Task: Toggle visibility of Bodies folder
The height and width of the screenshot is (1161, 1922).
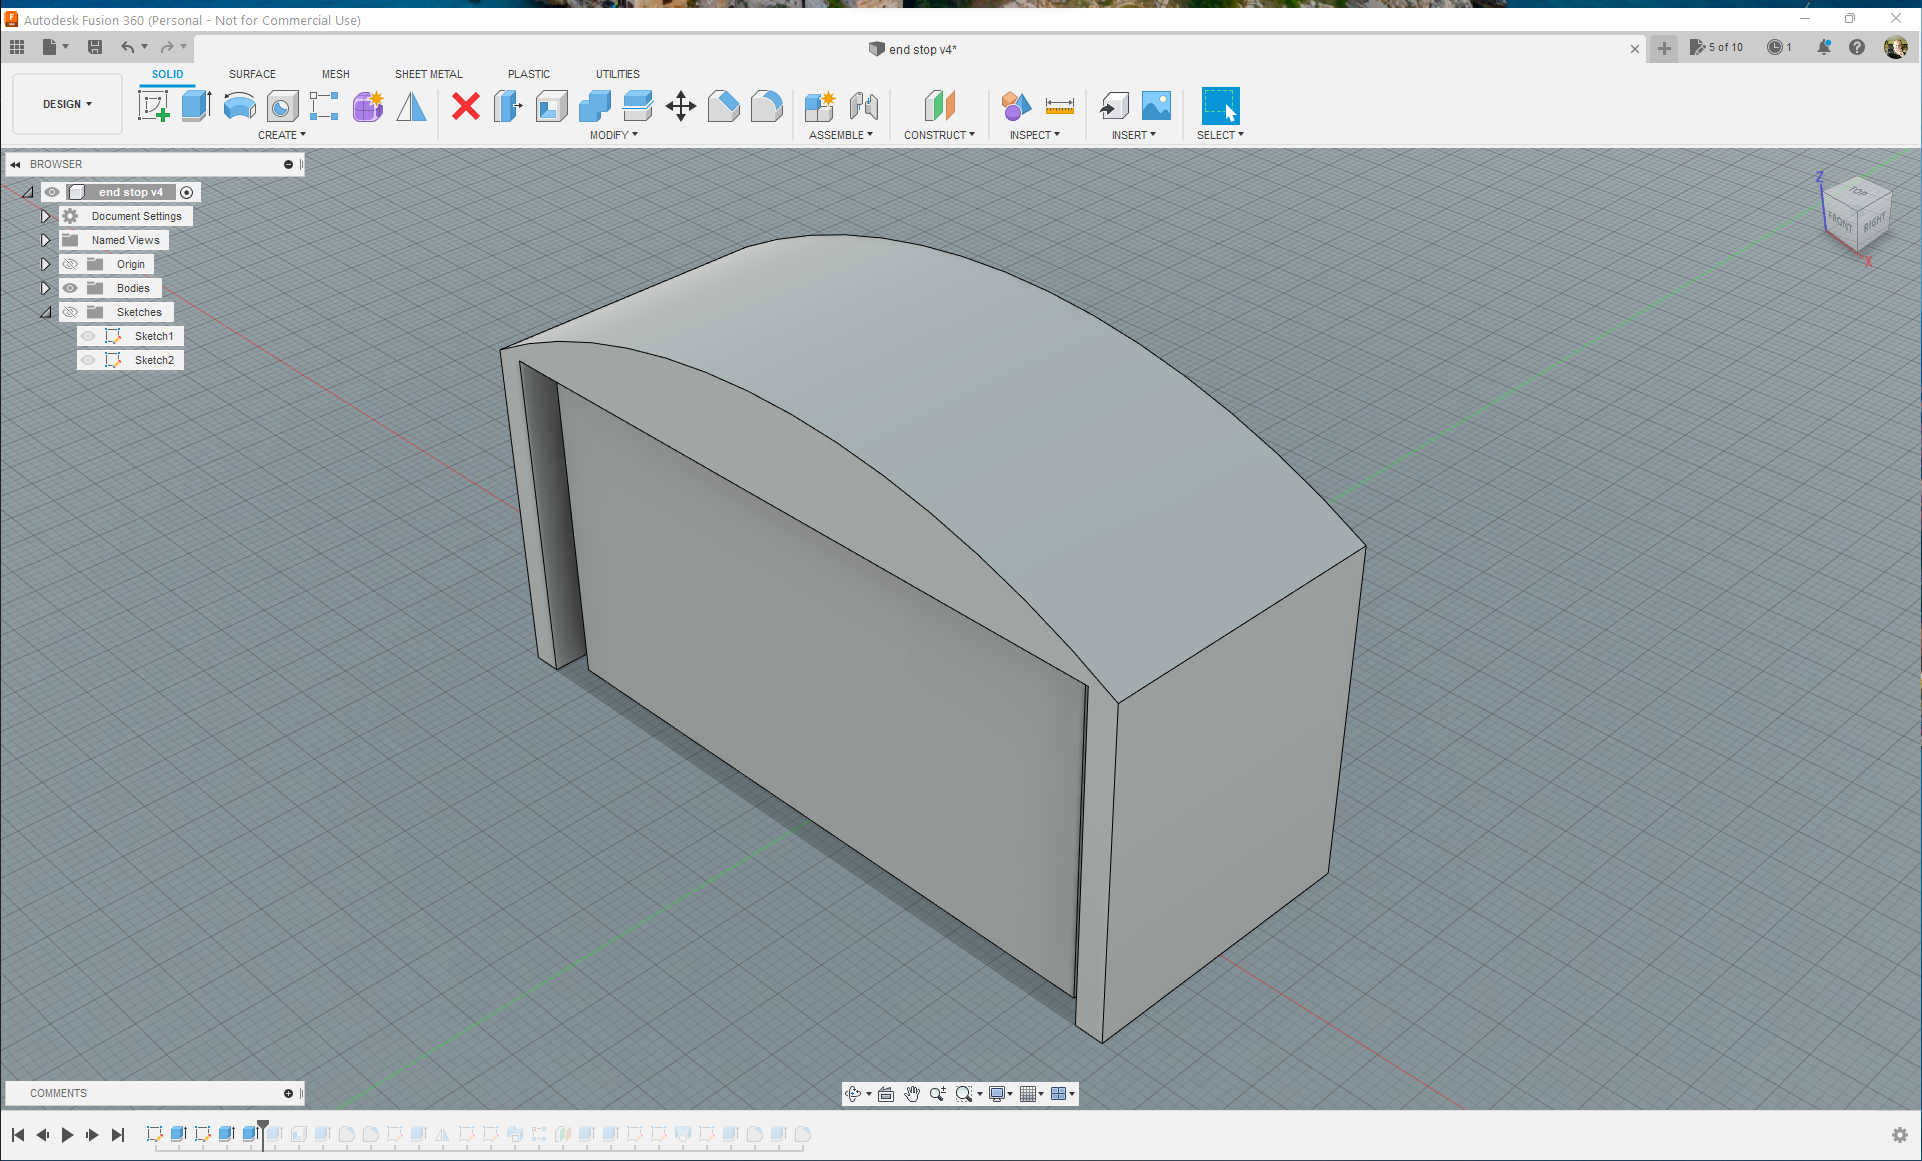Action: [x=70, y=288]
